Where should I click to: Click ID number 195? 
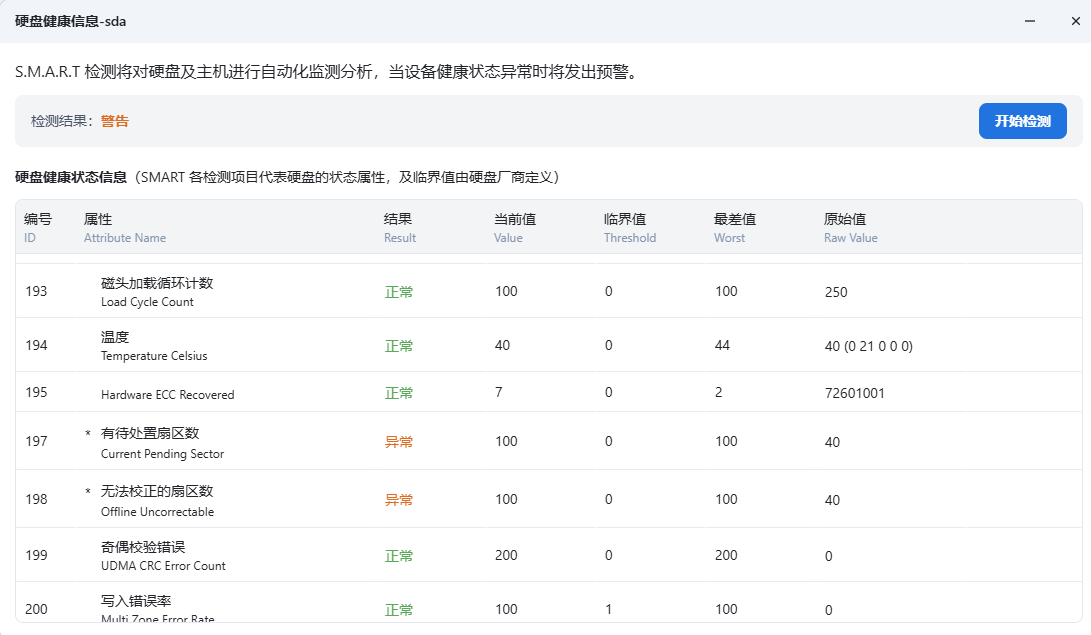pos(36,392)
